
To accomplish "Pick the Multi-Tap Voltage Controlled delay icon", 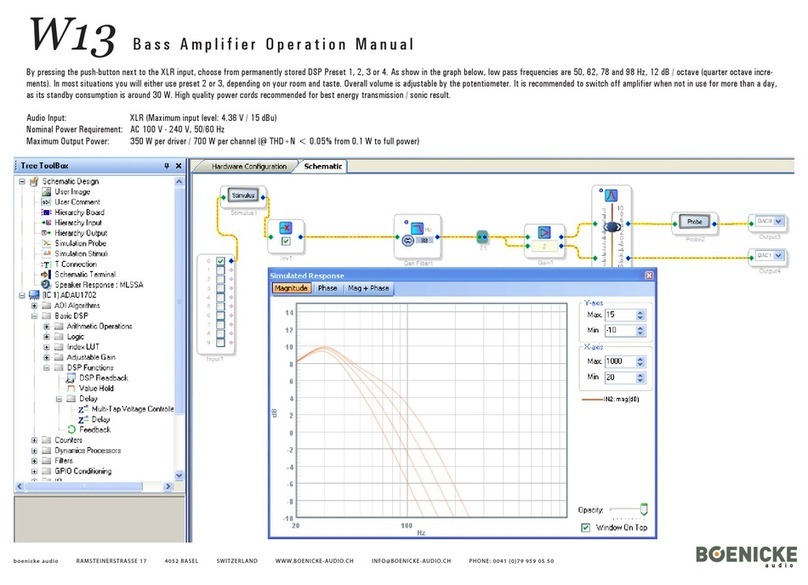I will [83, 409].
